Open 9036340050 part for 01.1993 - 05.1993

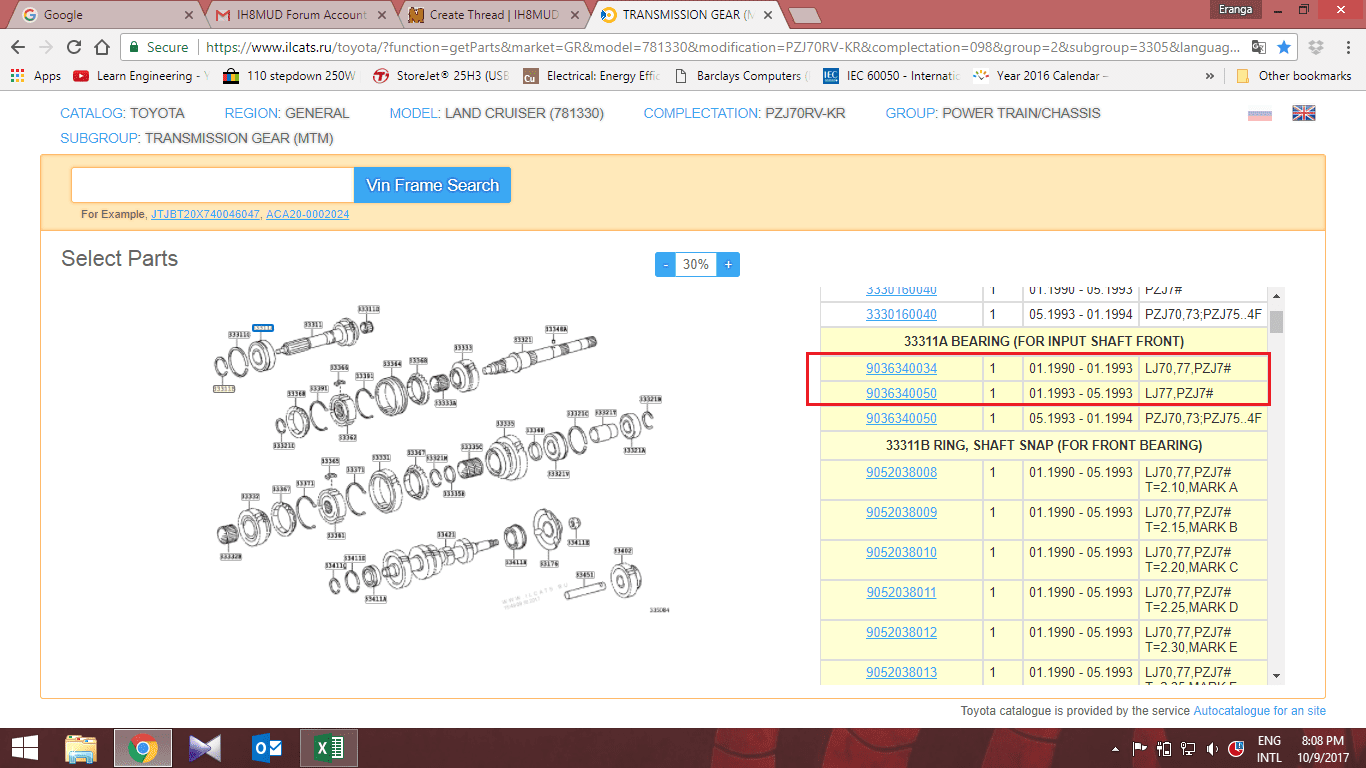point(901,393)
